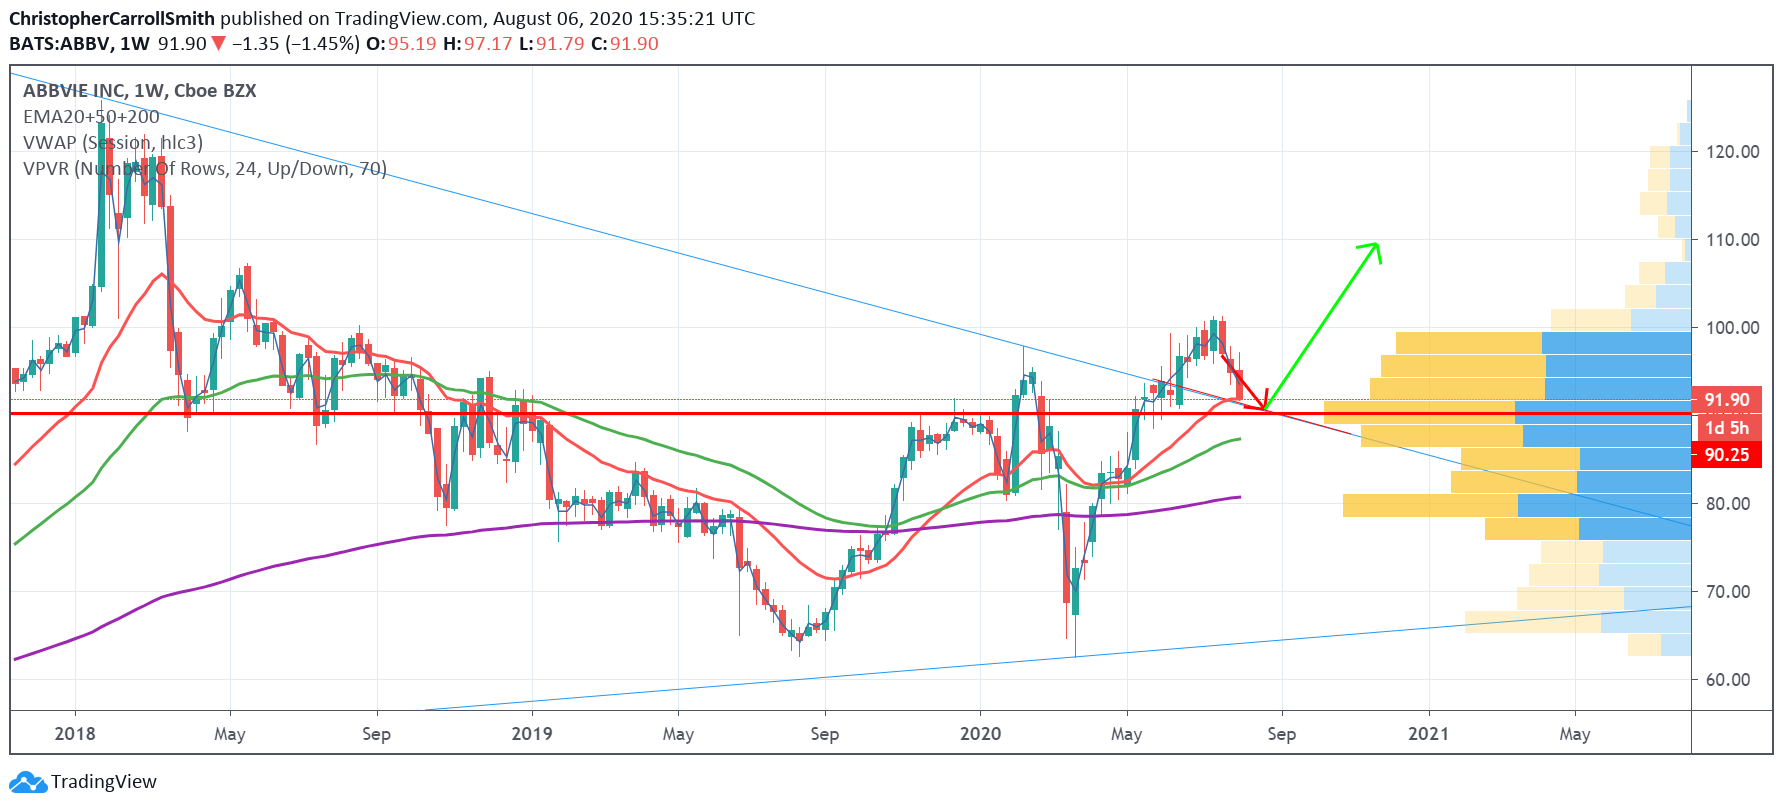Click the Sep label before 2021
Screen dimensions: 1783x809
[1282, 735]
